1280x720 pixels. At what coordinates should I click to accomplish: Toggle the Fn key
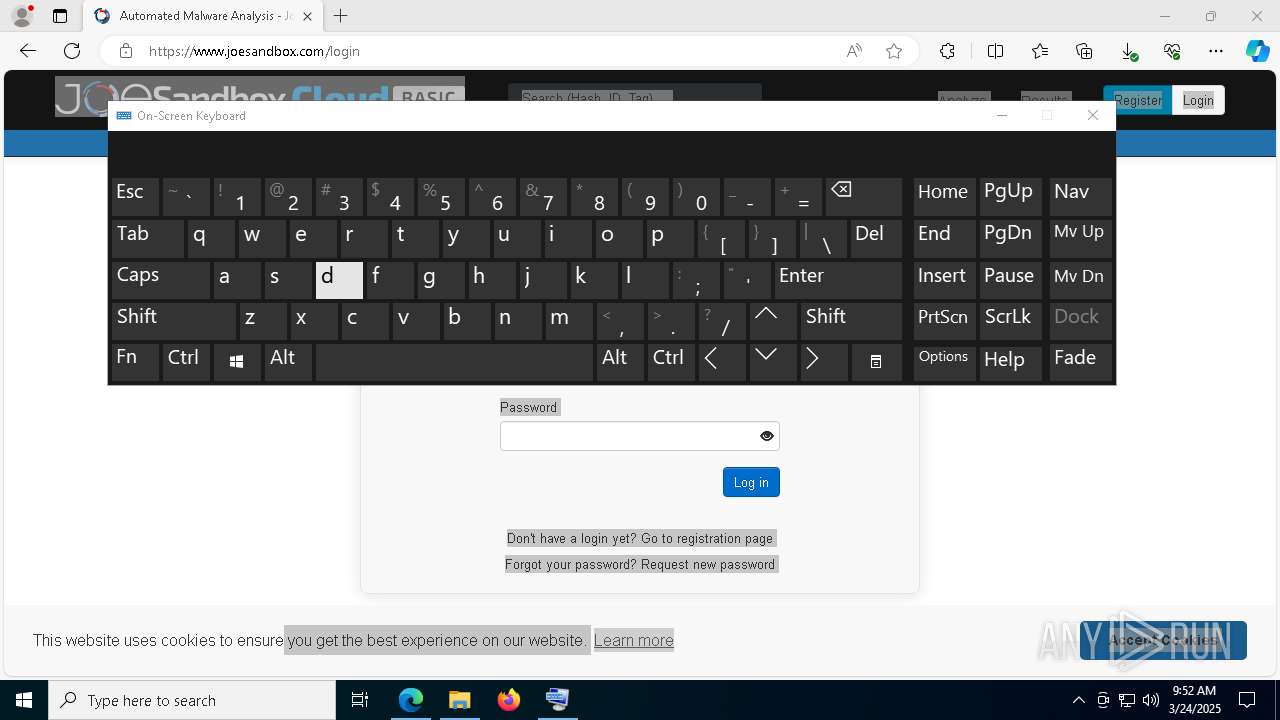(135, 362)
